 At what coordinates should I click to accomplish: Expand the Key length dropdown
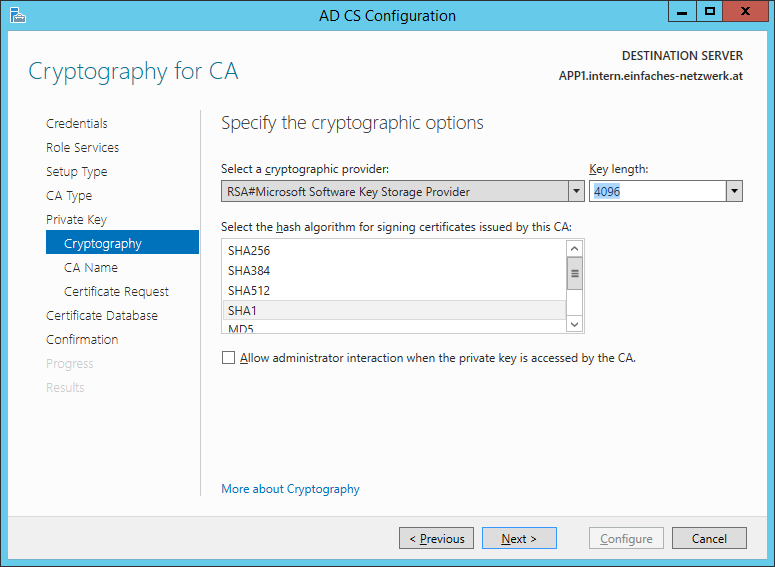(x=734, y=192)
